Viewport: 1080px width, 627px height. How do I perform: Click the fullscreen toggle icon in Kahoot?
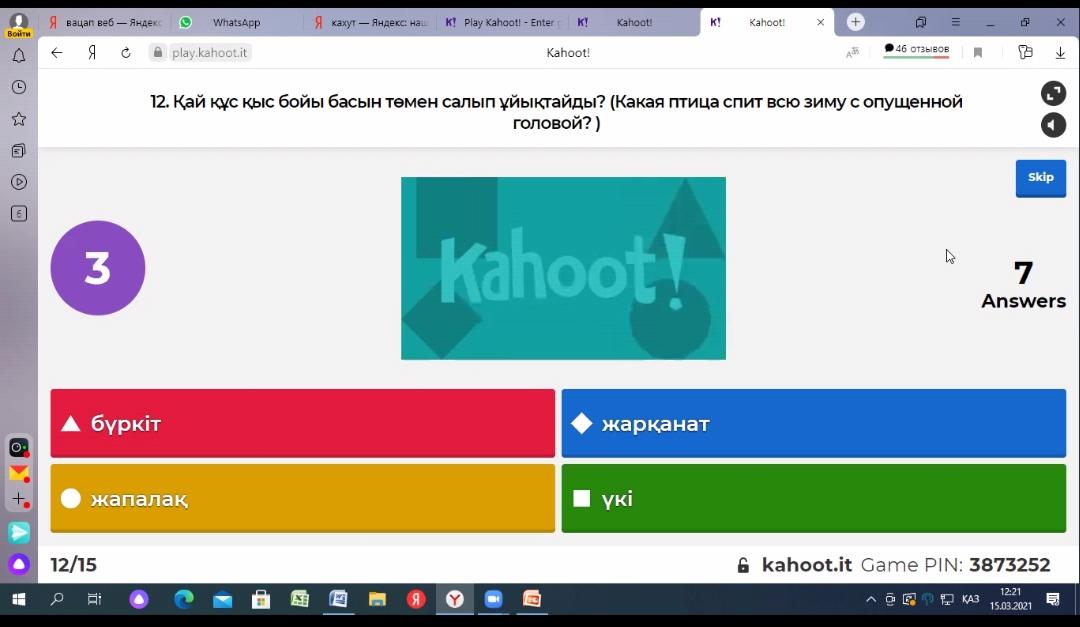tap(1053, 93)
